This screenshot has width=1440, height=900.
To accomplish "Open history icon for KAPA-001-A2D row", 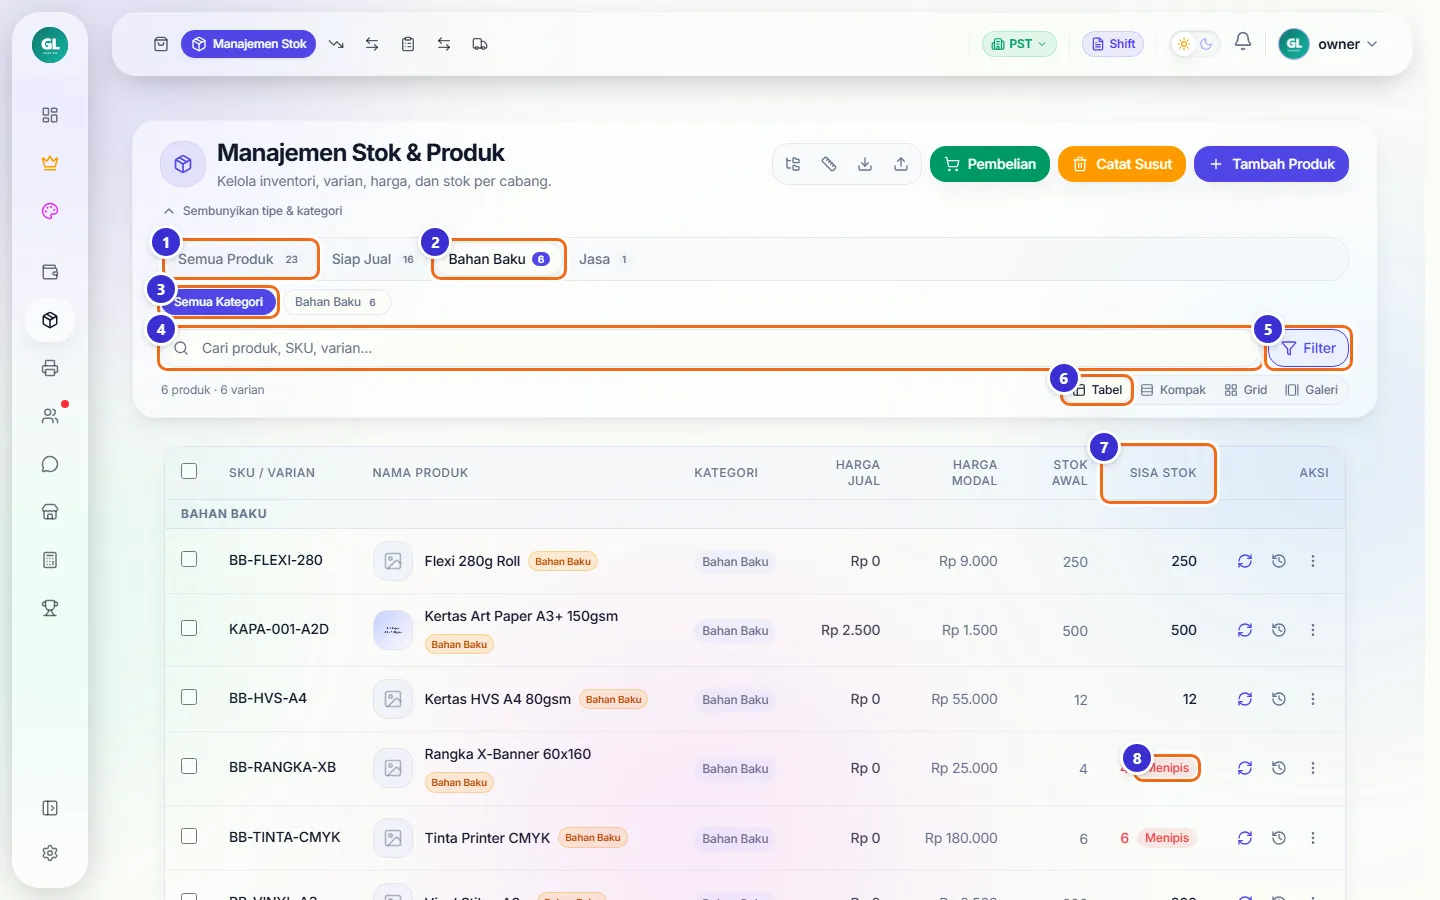I will (1279, 630).
